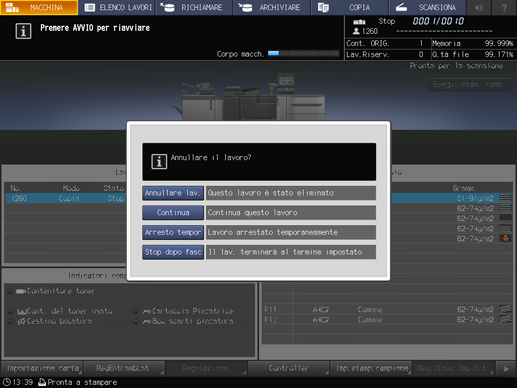The height and width of the screenshot is (388, 517).
Task: Click the speaker sound icon
Action: click(x=479, y=7)
